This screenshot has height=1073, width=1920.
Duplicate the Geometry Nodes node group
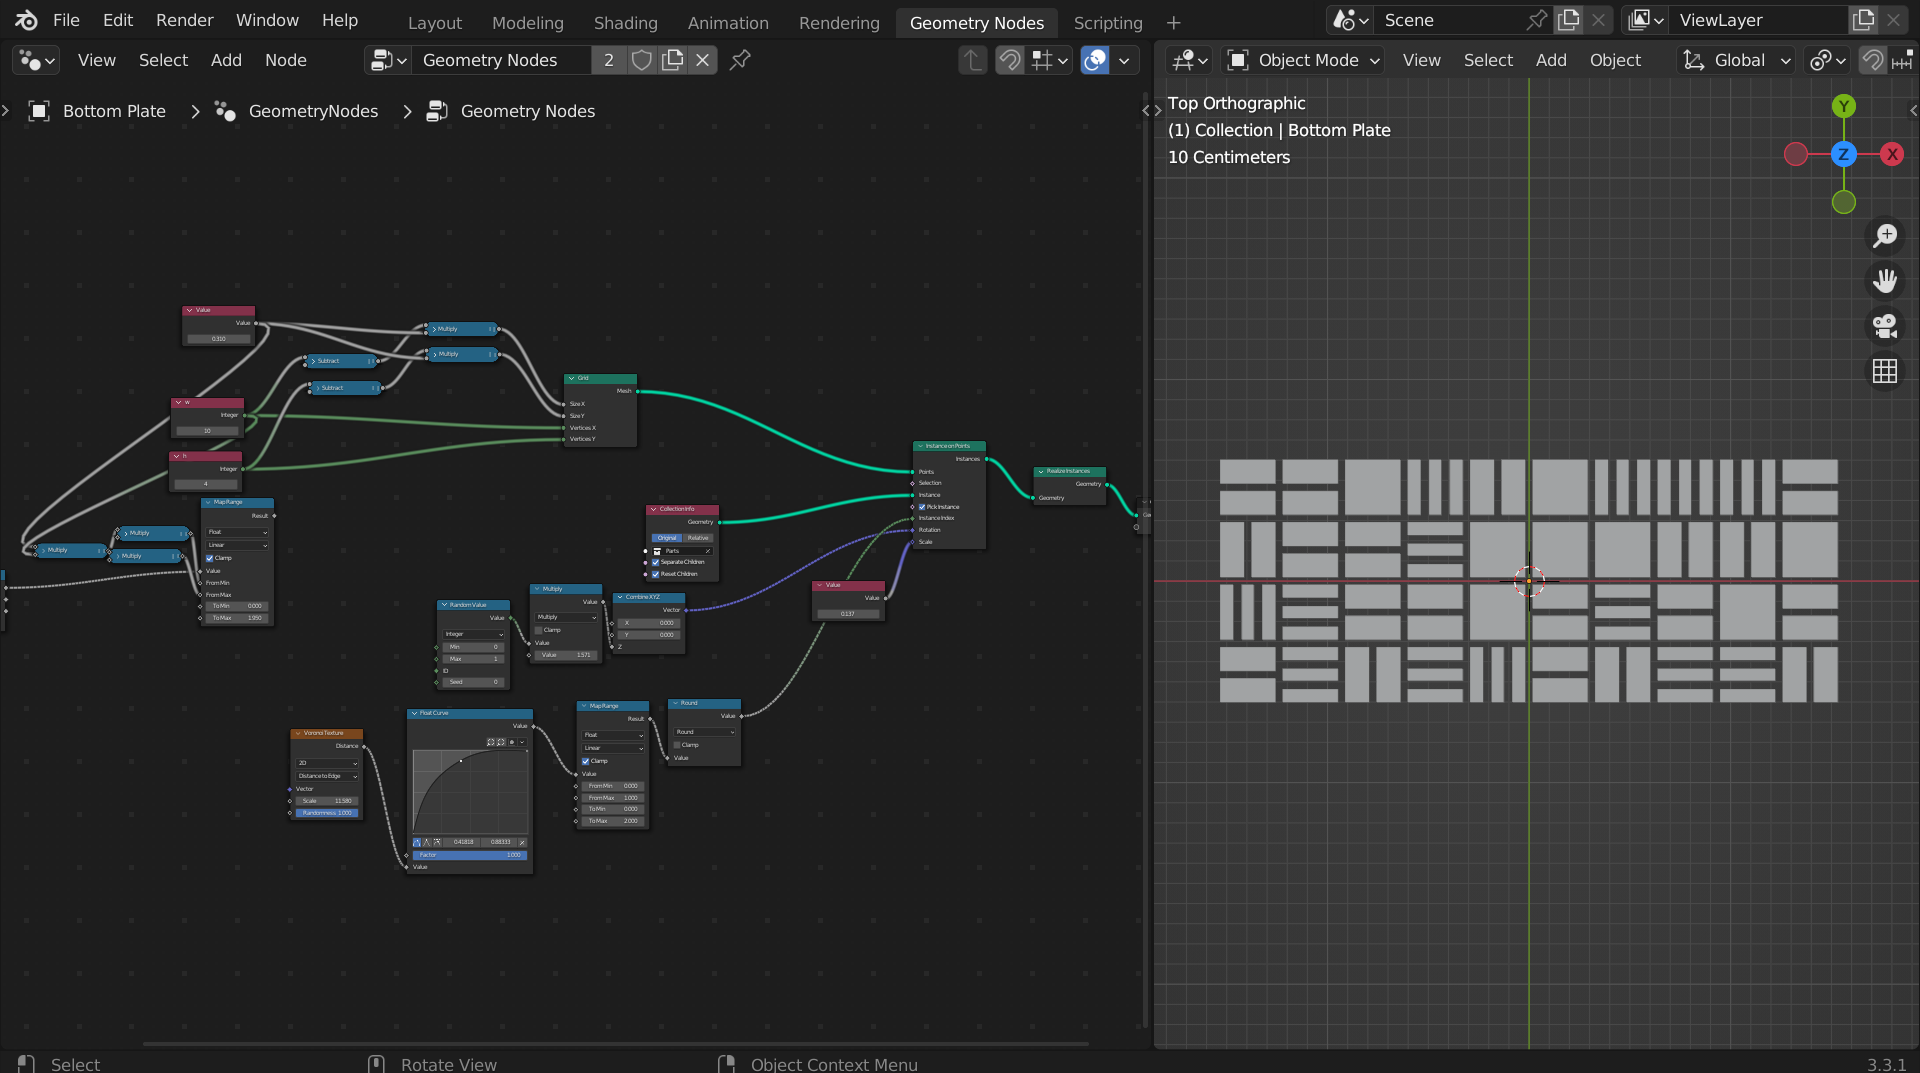click(x=673, y=60)
